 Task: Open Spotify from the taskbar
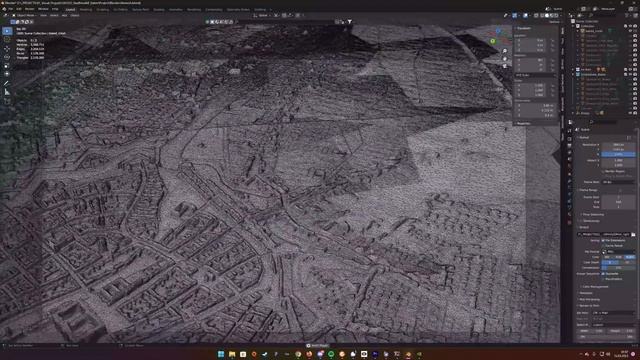pyautogui.click(x=331, y=354)
